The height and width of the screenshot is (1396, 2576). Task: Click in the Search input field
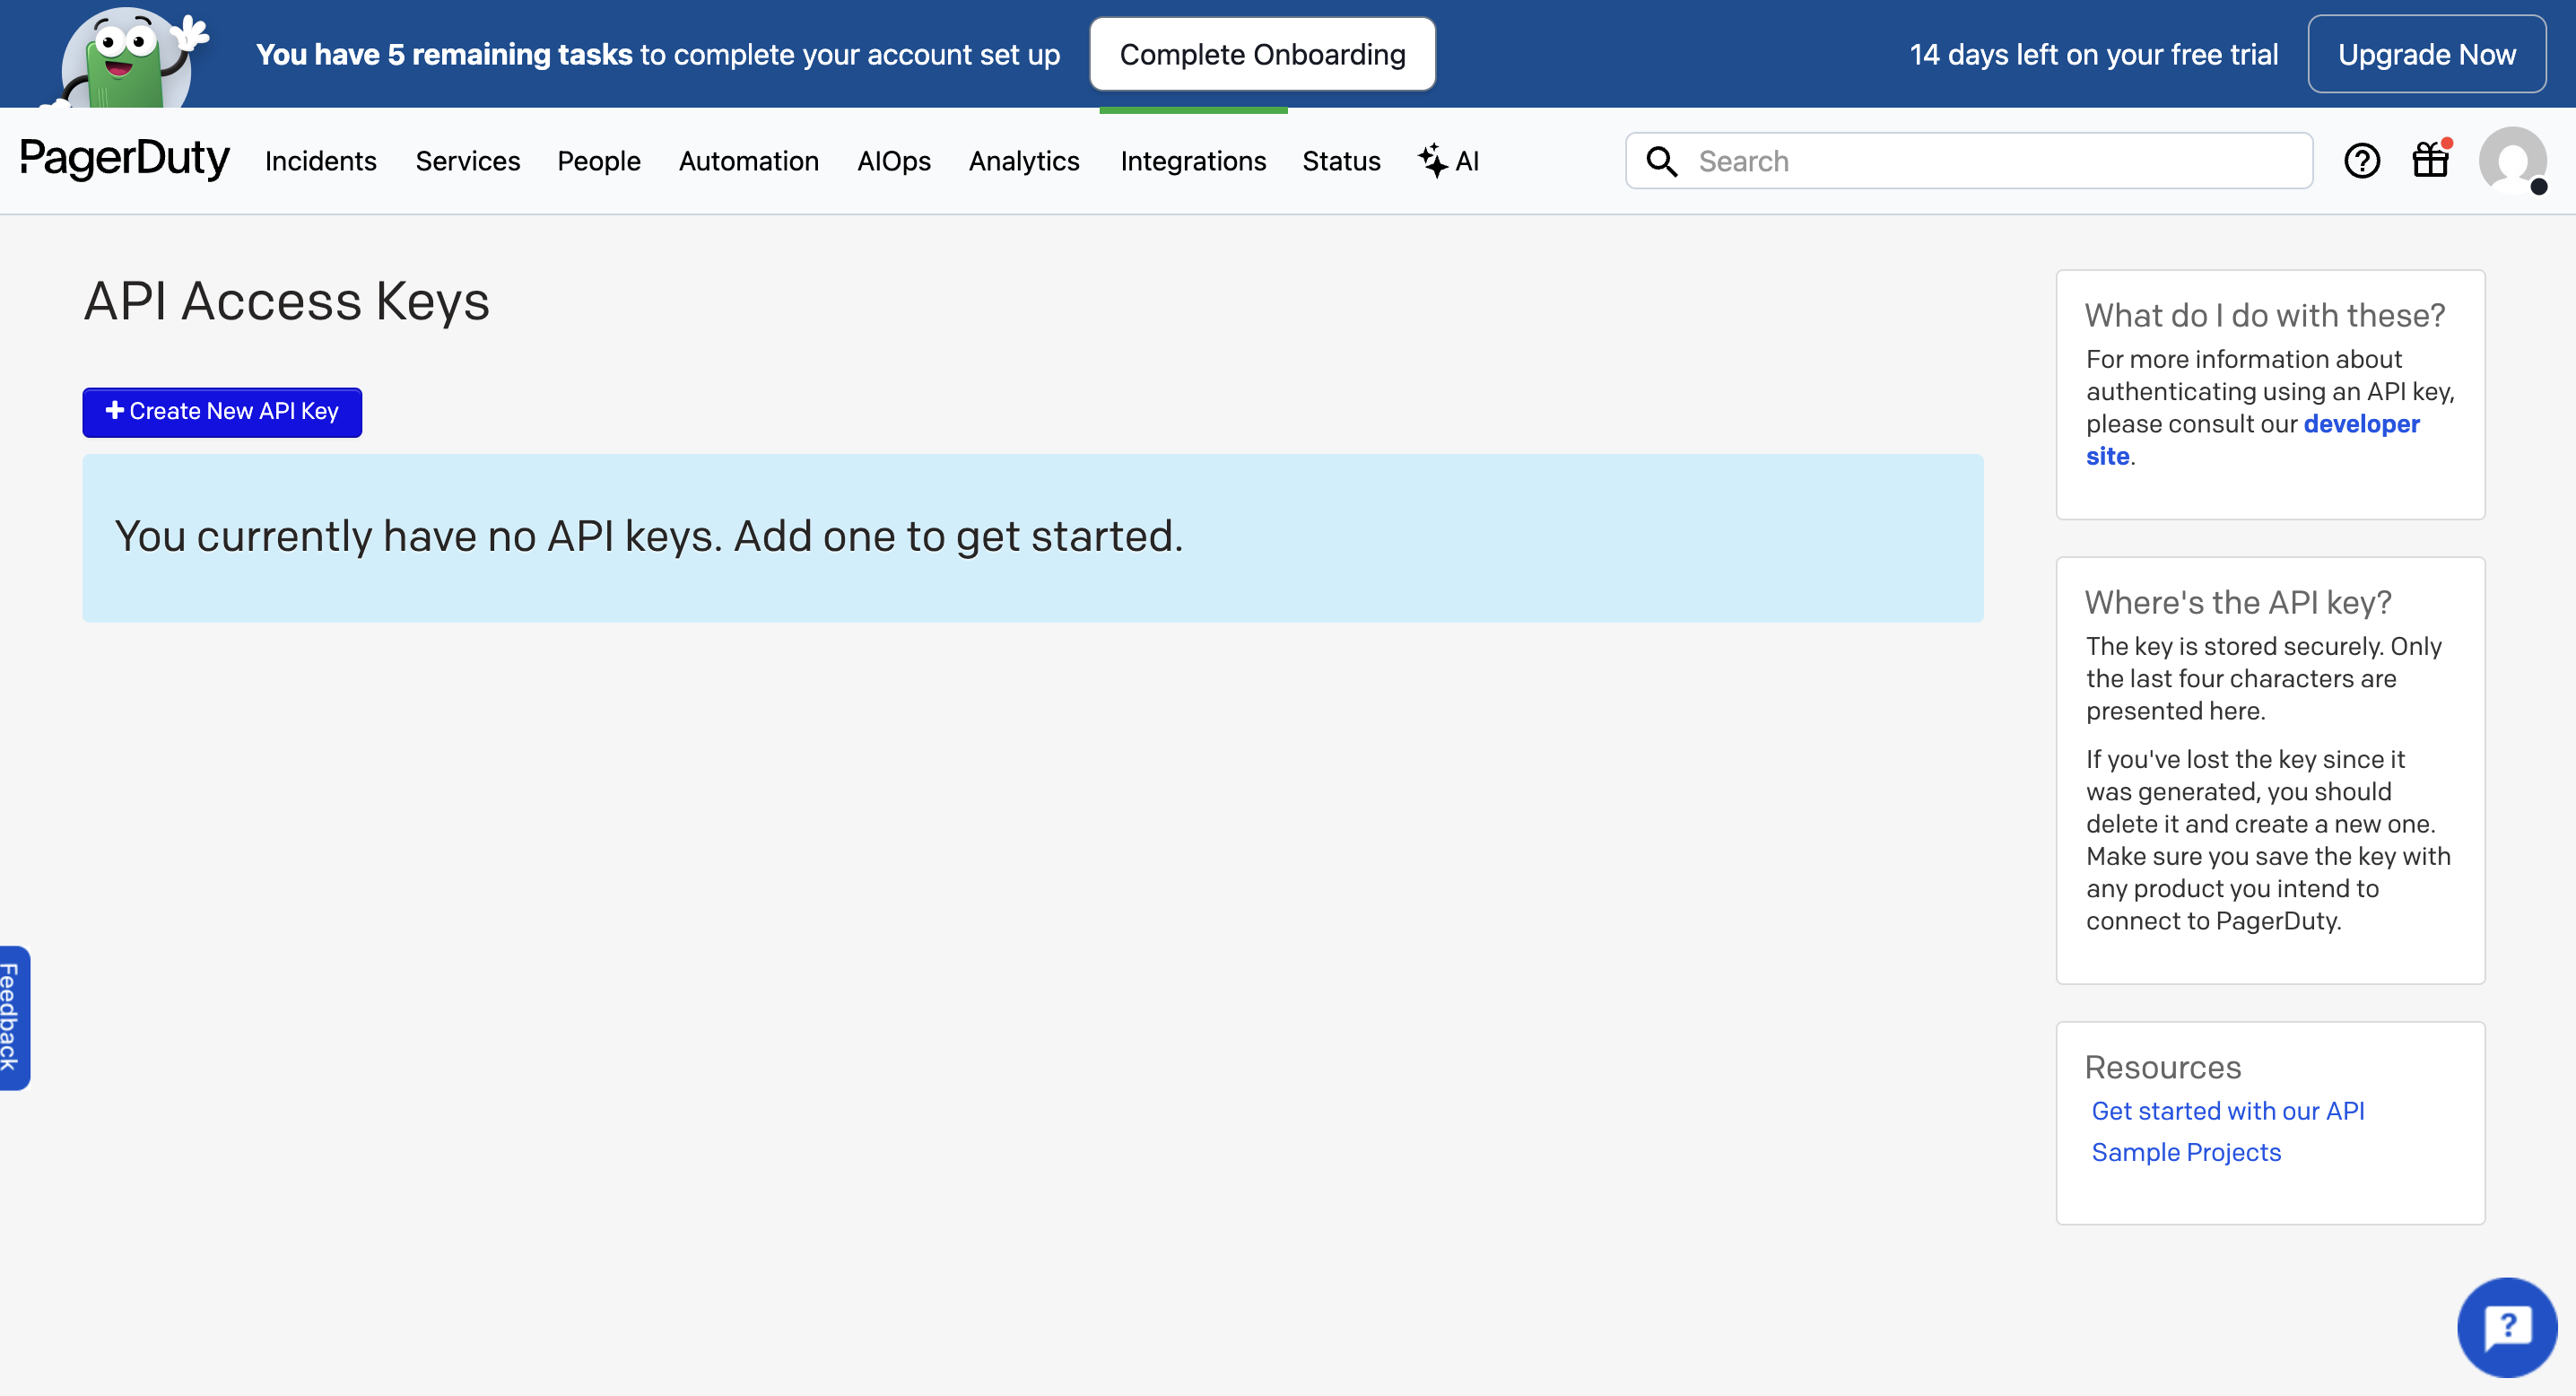(x=1990, y=161)
